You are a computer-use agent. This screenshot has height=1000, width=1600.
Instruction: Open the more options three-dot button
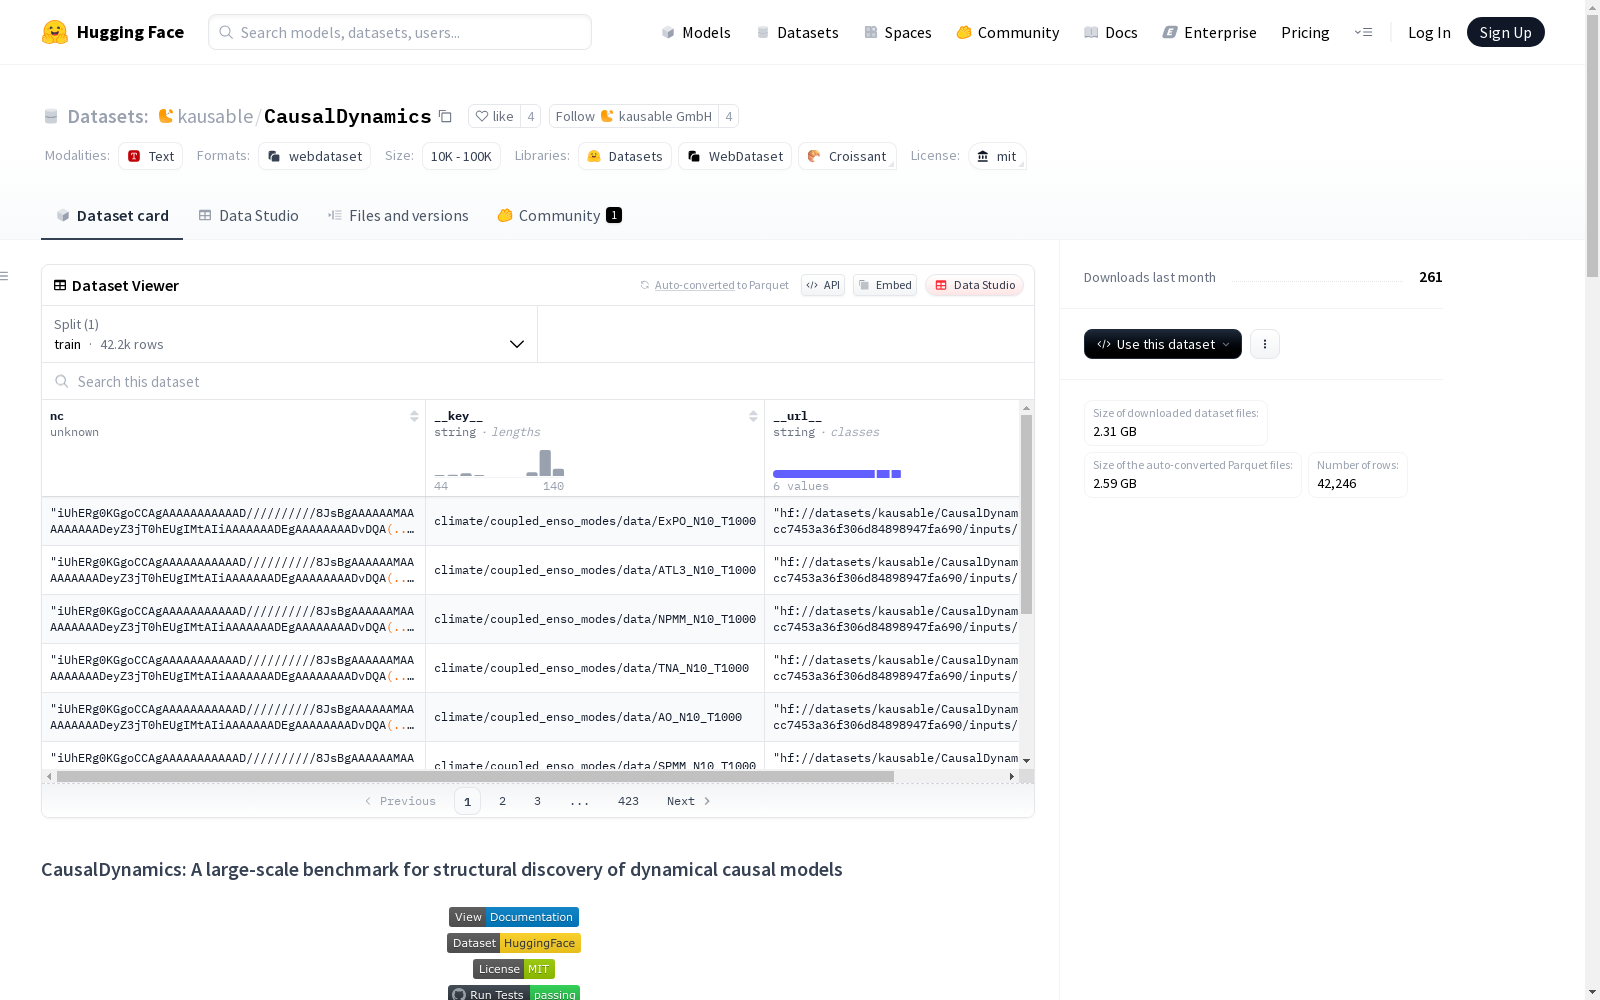[1265, 344]
